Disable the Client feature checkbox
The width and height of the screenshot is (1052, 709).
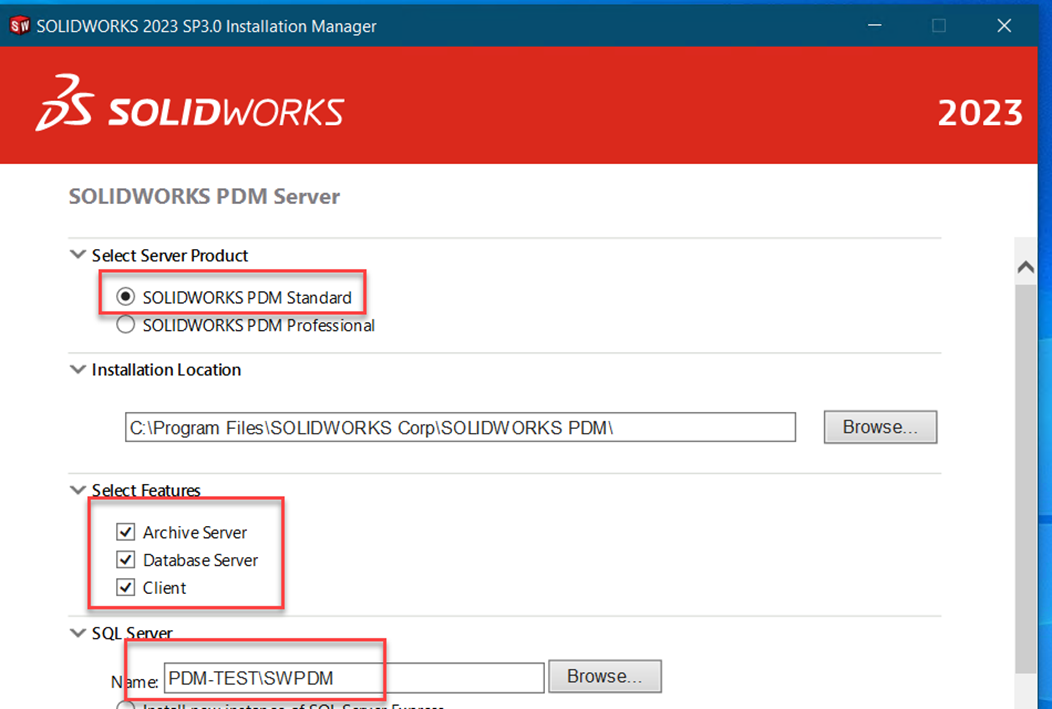(126, 587)
